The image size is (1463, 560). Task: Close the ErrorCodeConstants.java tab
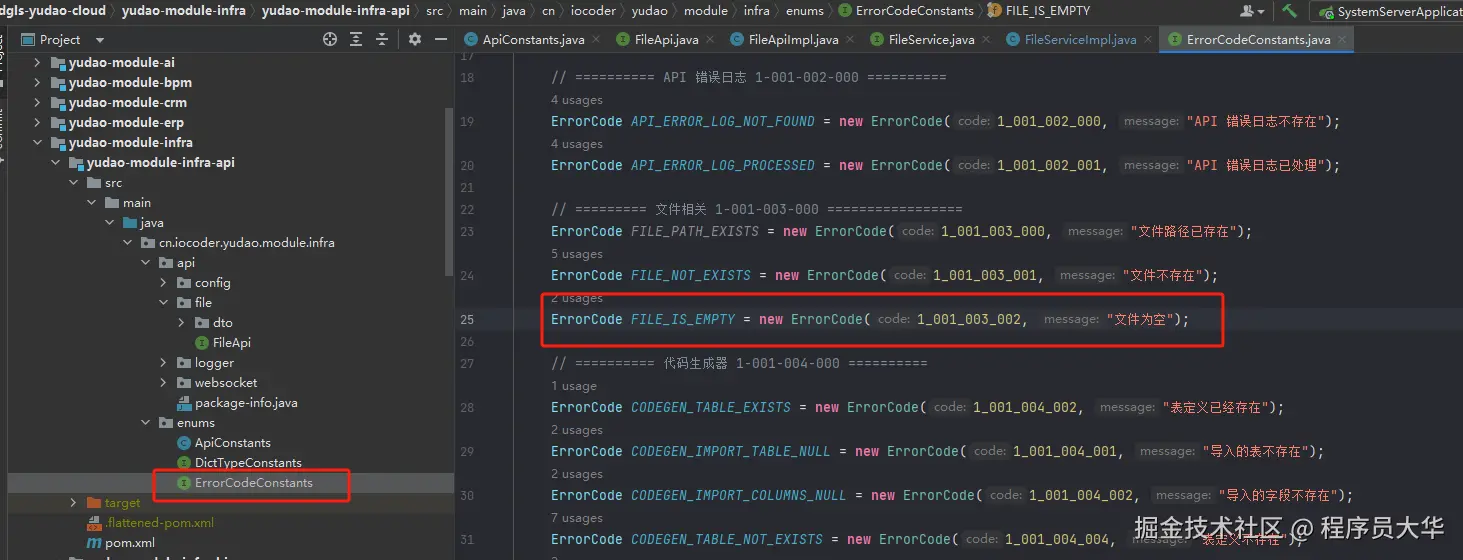pyautogui.click(x=1340, y=40)
